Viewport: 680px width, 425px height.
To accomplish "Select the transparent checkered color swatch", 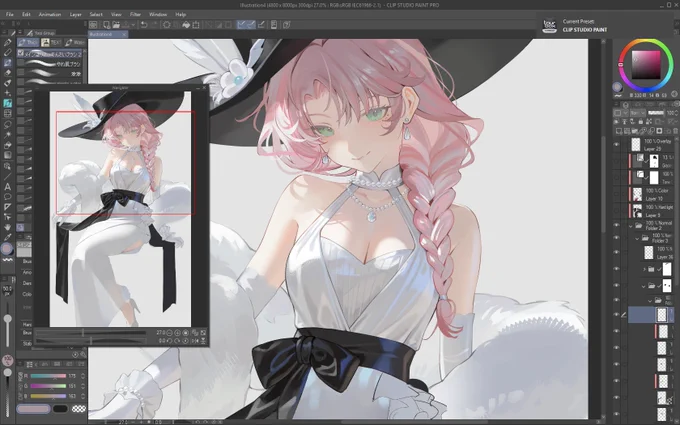I will pyautogui.click(x=78, y=409).
